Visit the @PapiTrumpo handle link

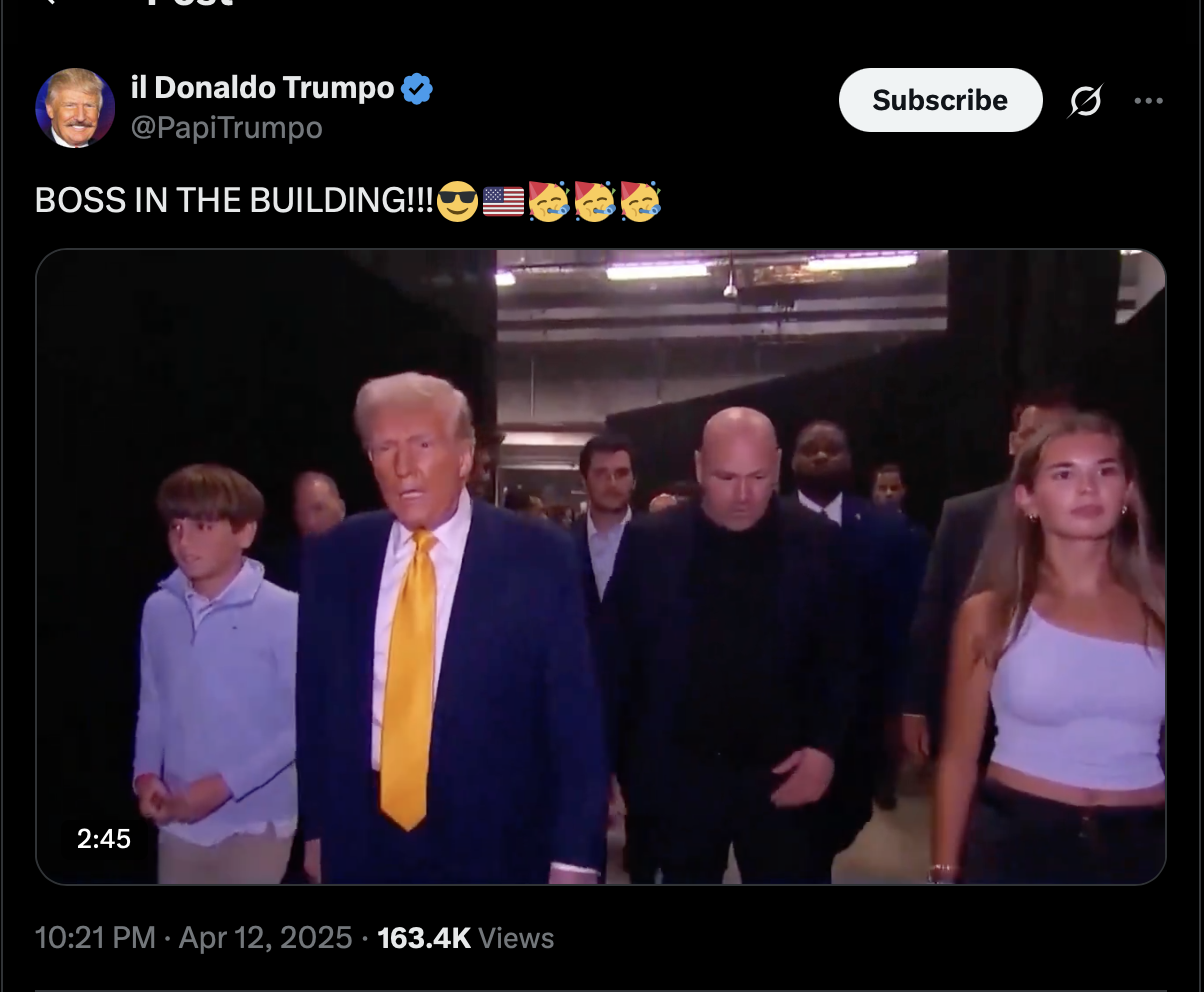click(x=227, y=128)
